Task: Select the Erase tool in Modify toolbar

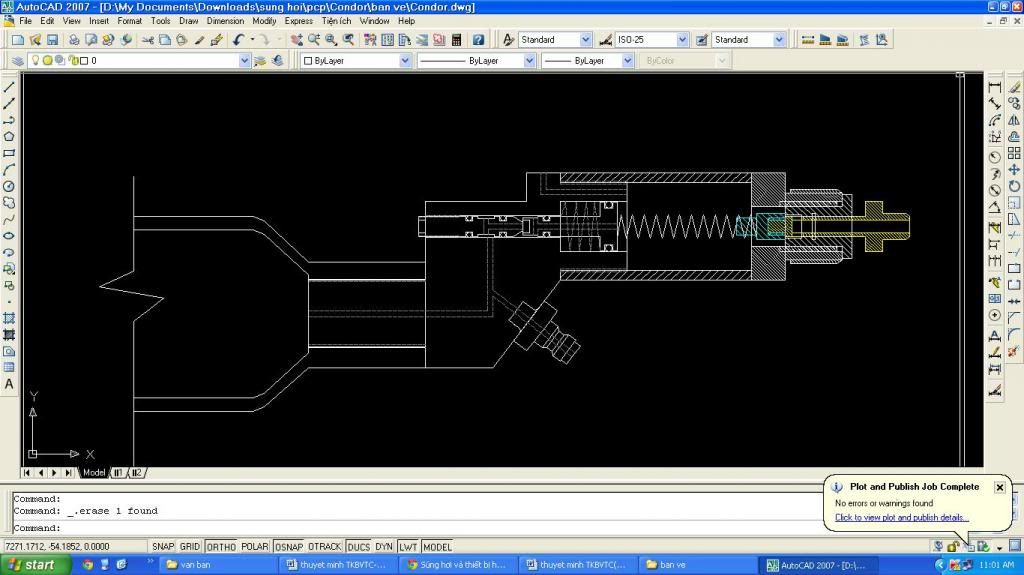Action: pyautogui.click(x=1014, y=87)
